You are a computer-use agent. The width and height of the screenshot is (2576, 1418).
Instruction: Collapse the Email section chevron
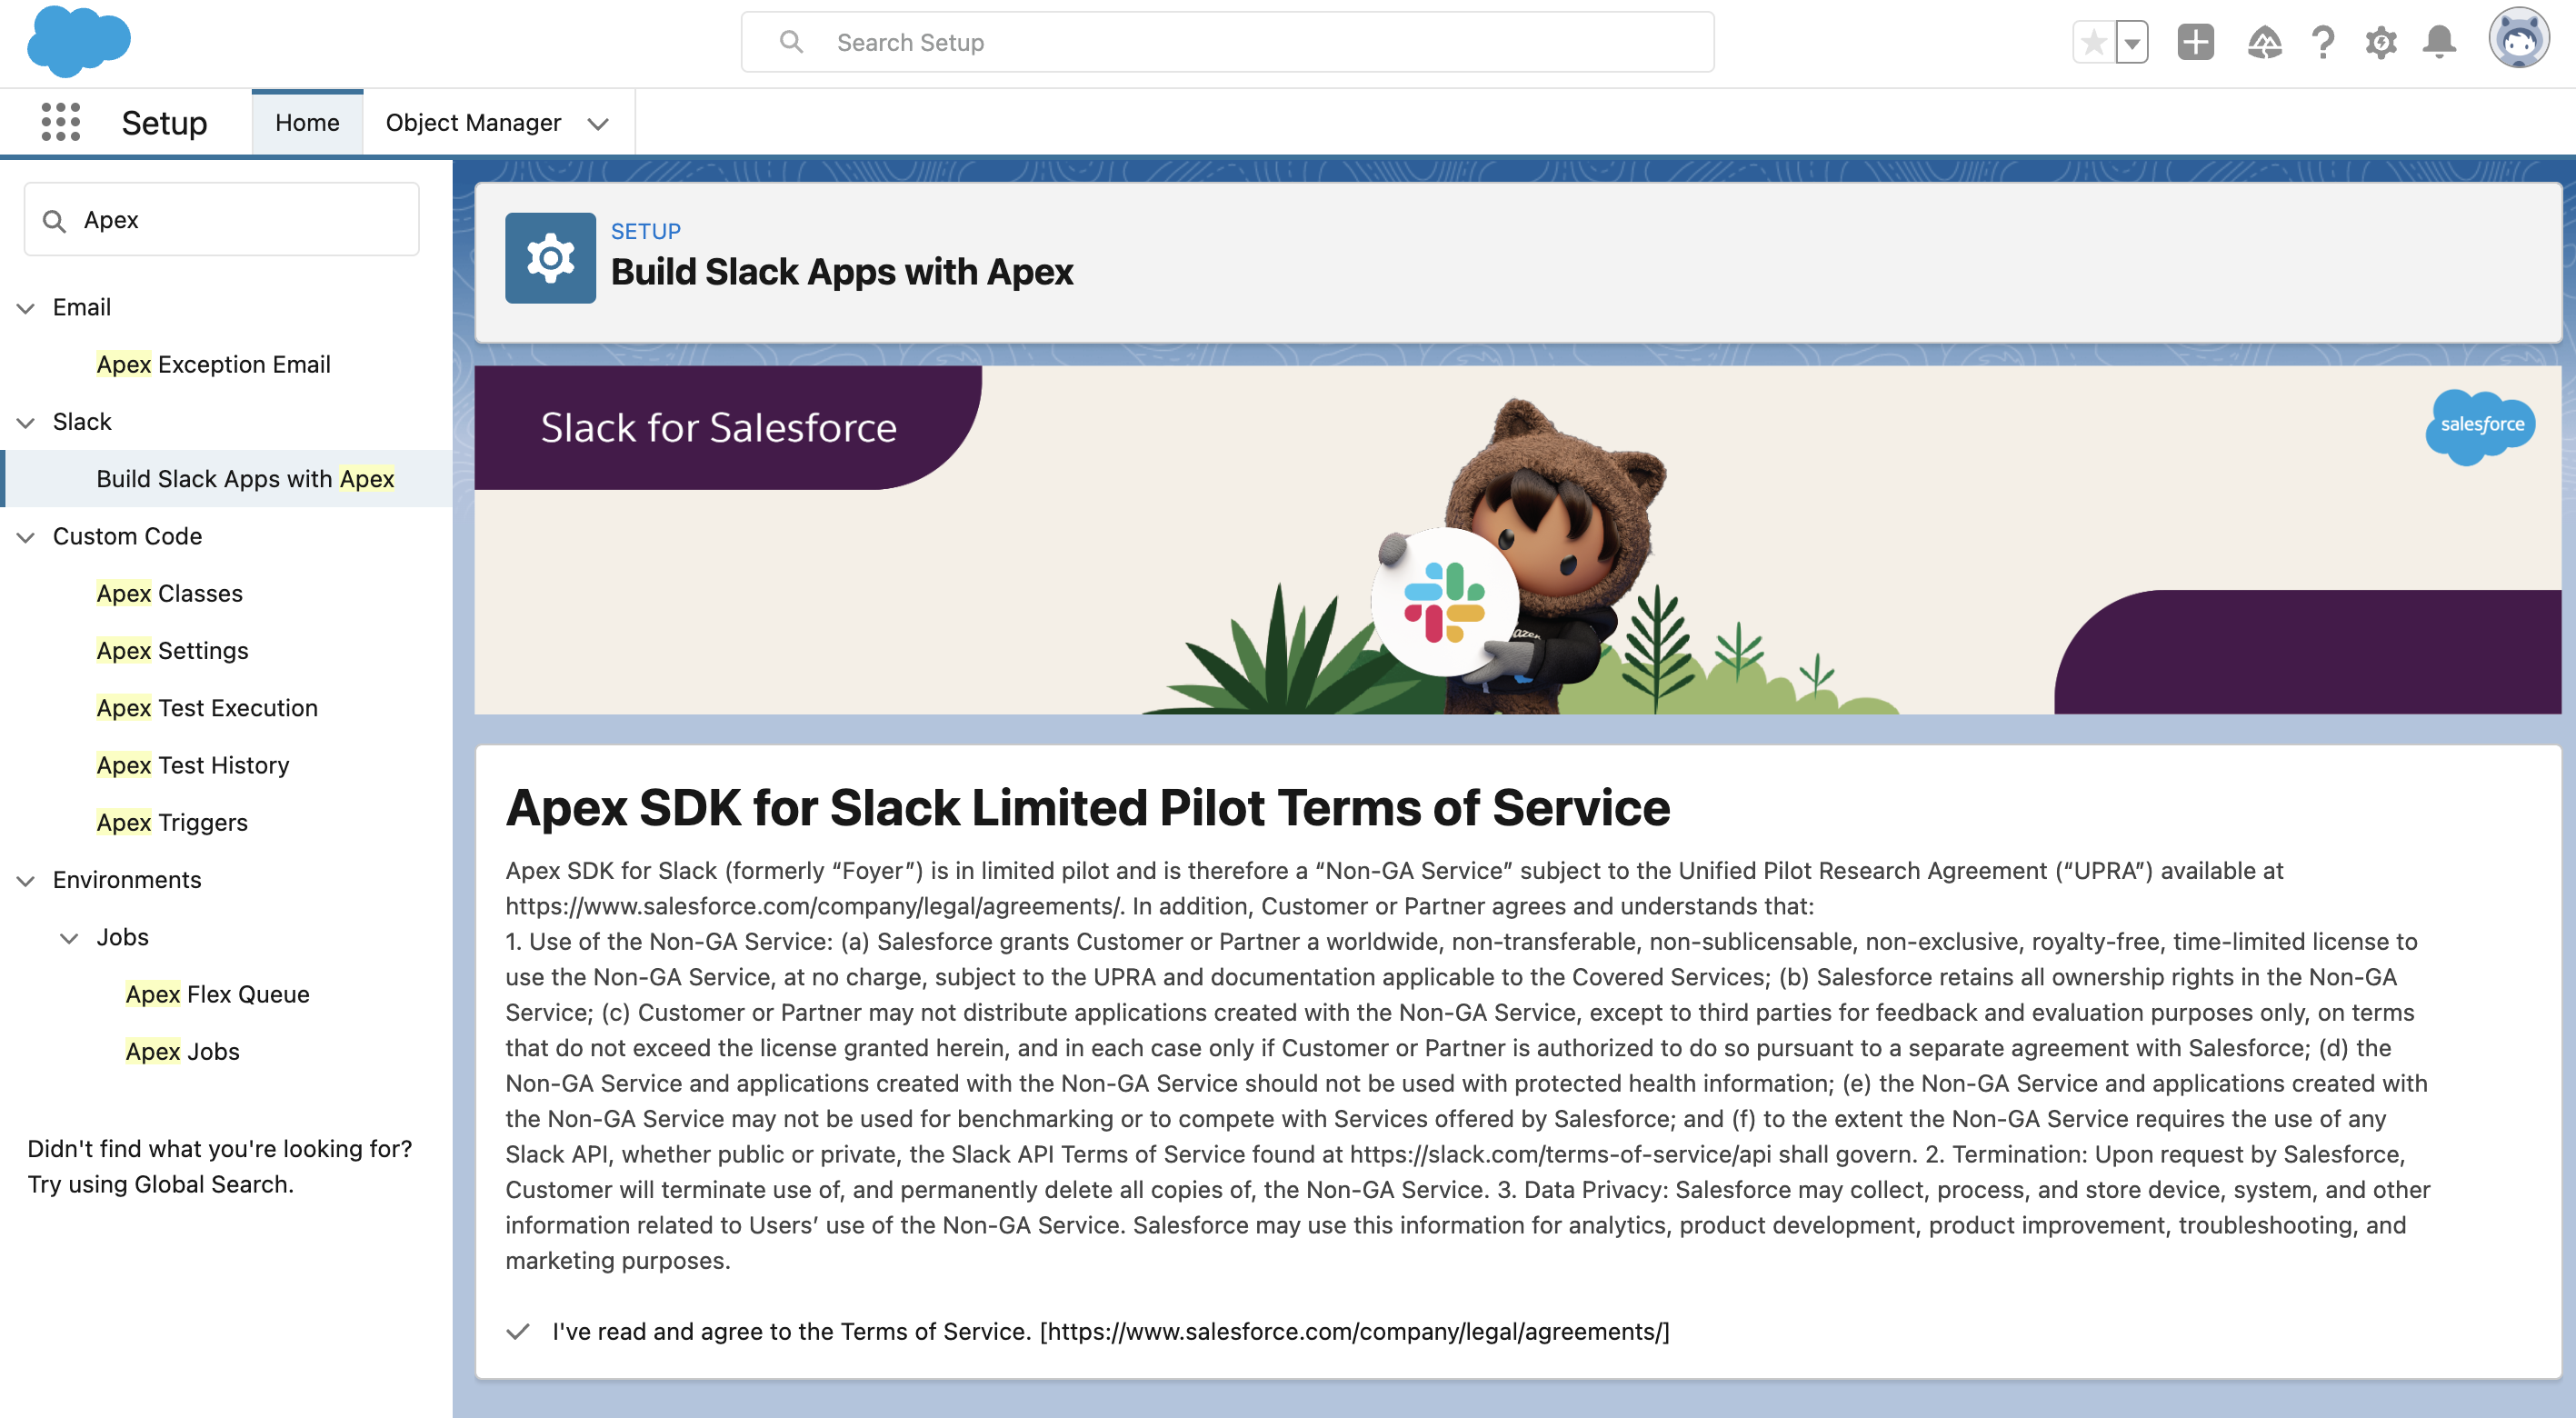(x=26, y=308)
